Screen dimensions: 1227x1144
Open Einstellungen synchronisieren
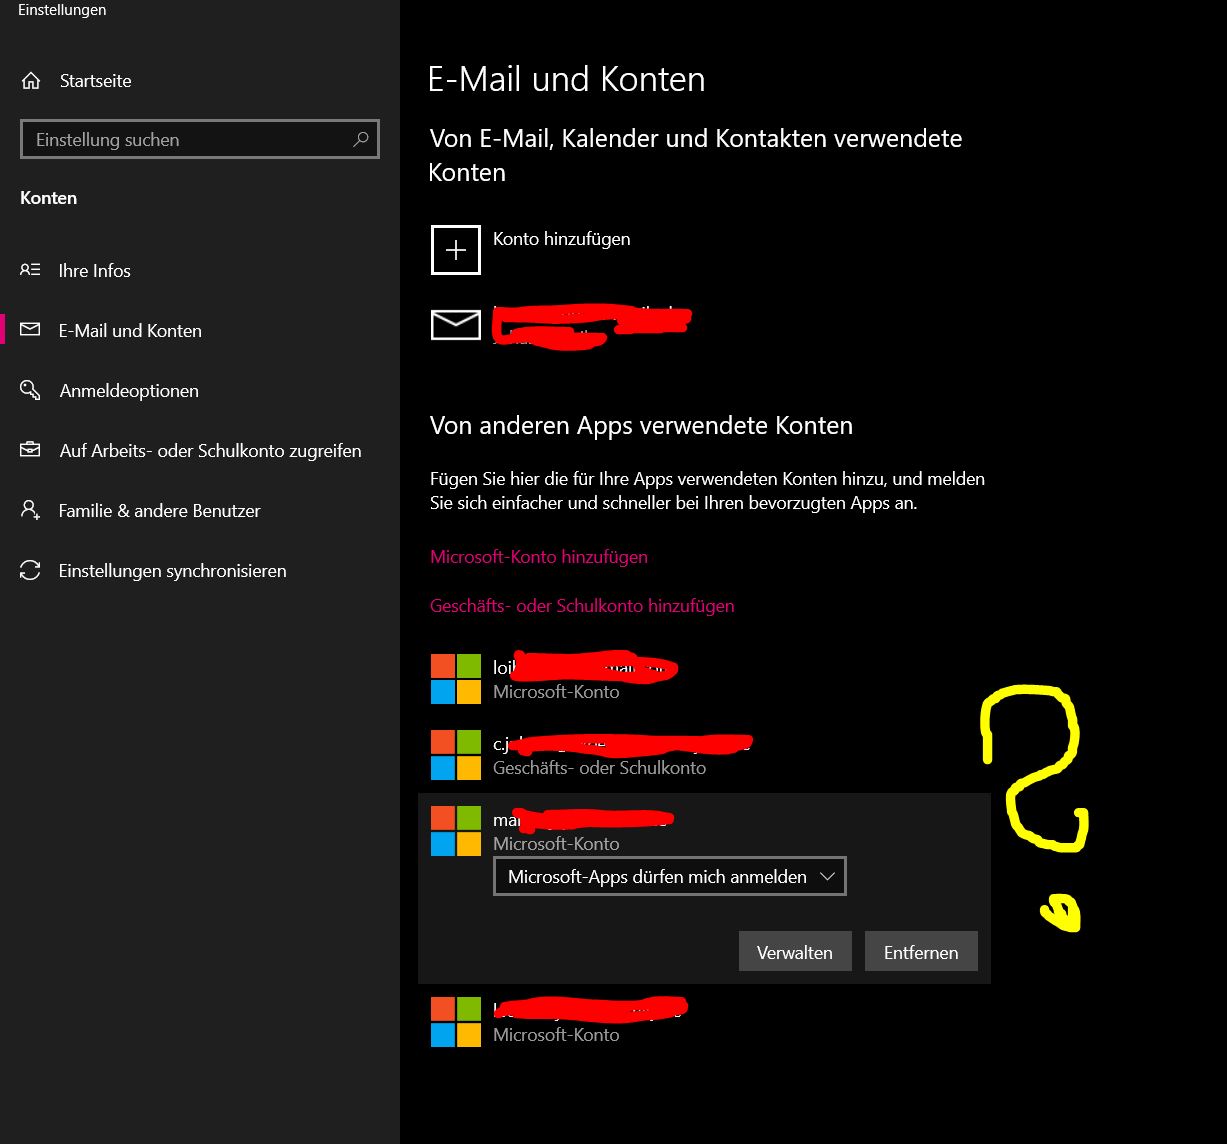tap(172, 570)
